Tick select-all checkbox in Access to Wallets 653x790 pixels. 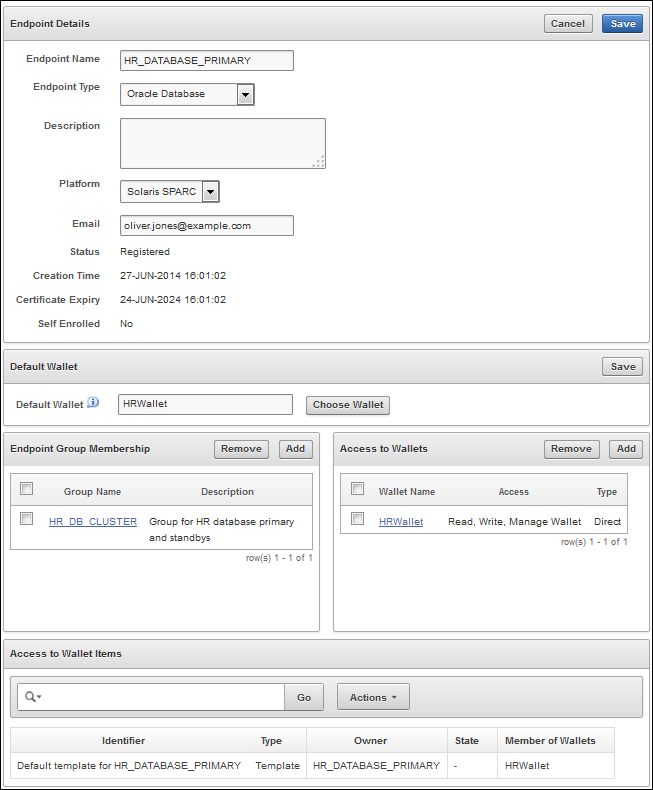pos(357,488)
